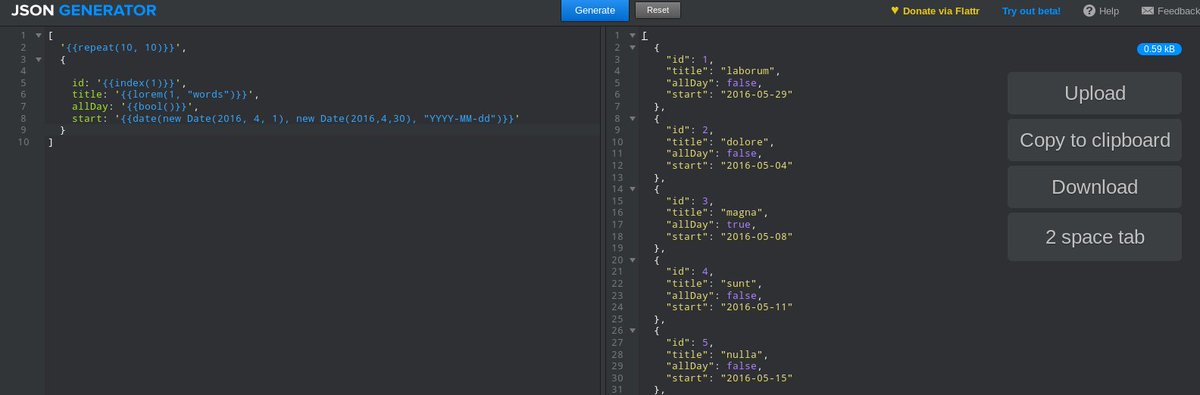Click the allDay: '{{bool()}}' template line

pyautogui.click(x=135, y=107)
